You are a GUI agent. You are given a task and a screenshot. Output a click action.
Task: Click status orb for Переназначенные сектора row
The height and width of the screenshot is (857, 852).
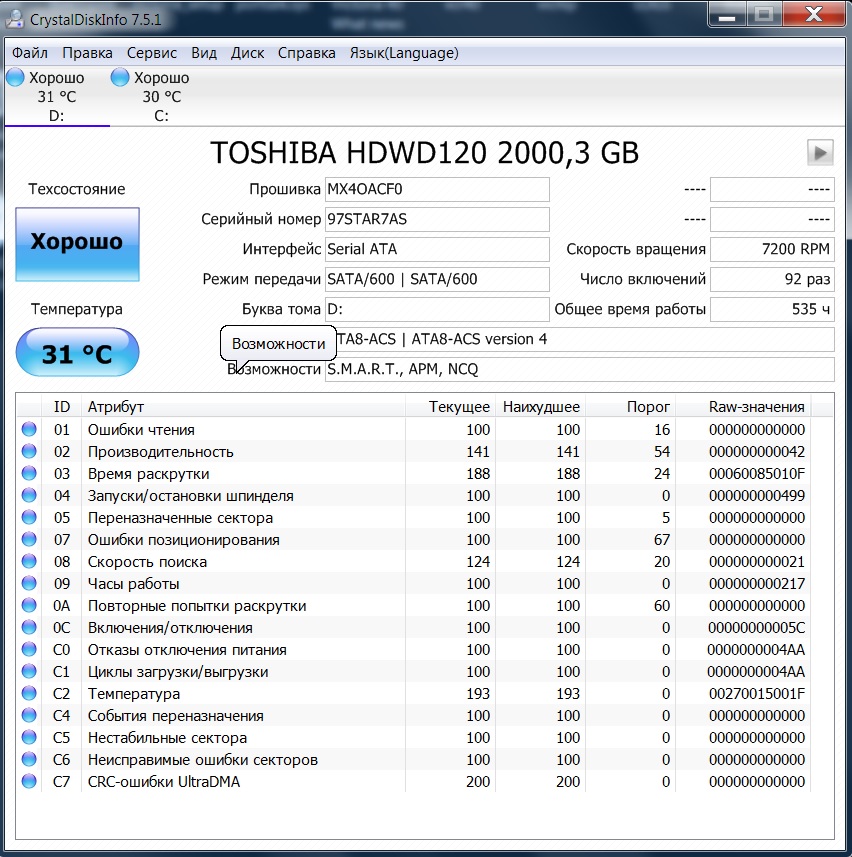pyautogui.click(x=29, y=518)
